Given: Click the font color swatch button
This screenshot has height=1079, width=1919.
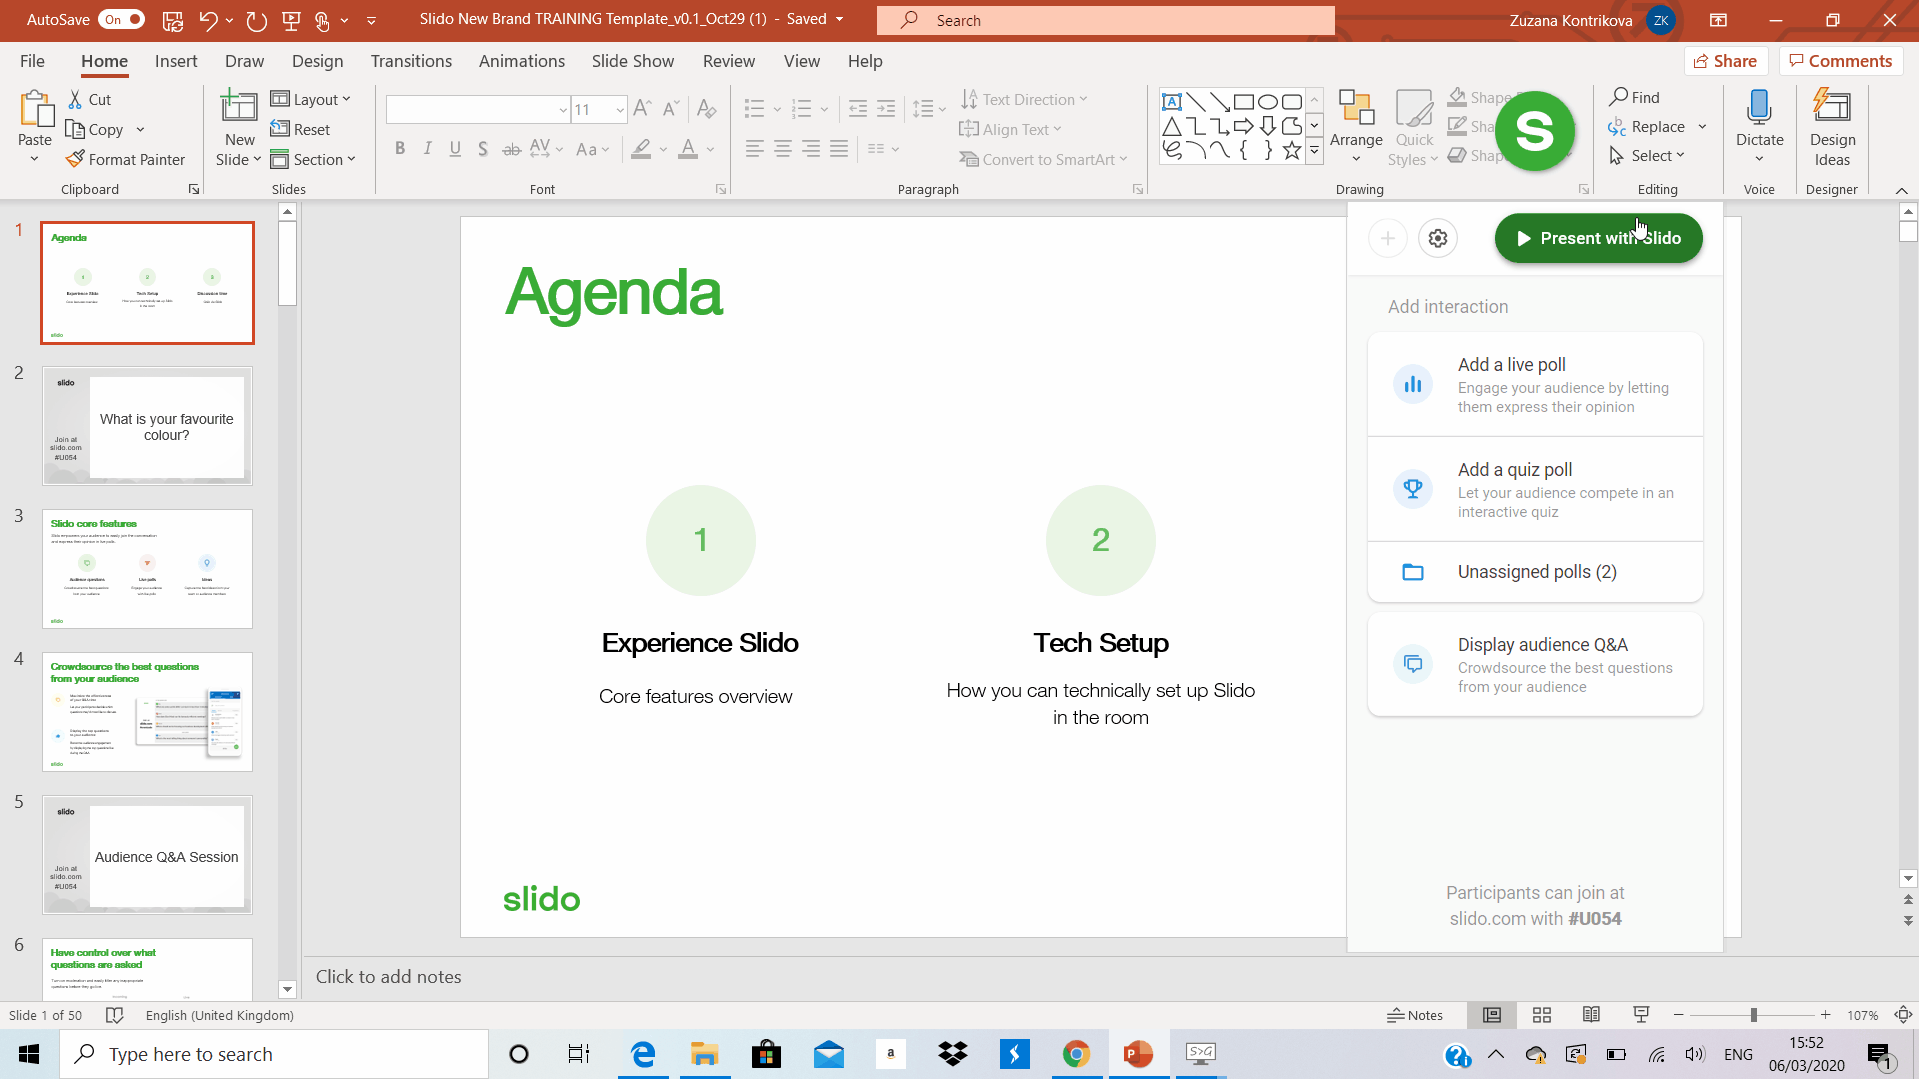Looking at the screenshot, I should [688, 149].
